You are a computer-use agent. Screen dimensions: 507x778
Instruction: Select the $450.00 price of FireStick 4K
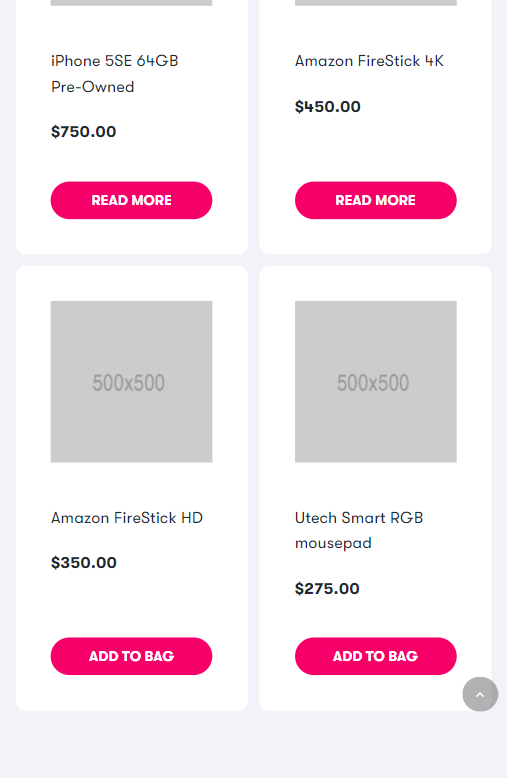click(x=327, y=106)
